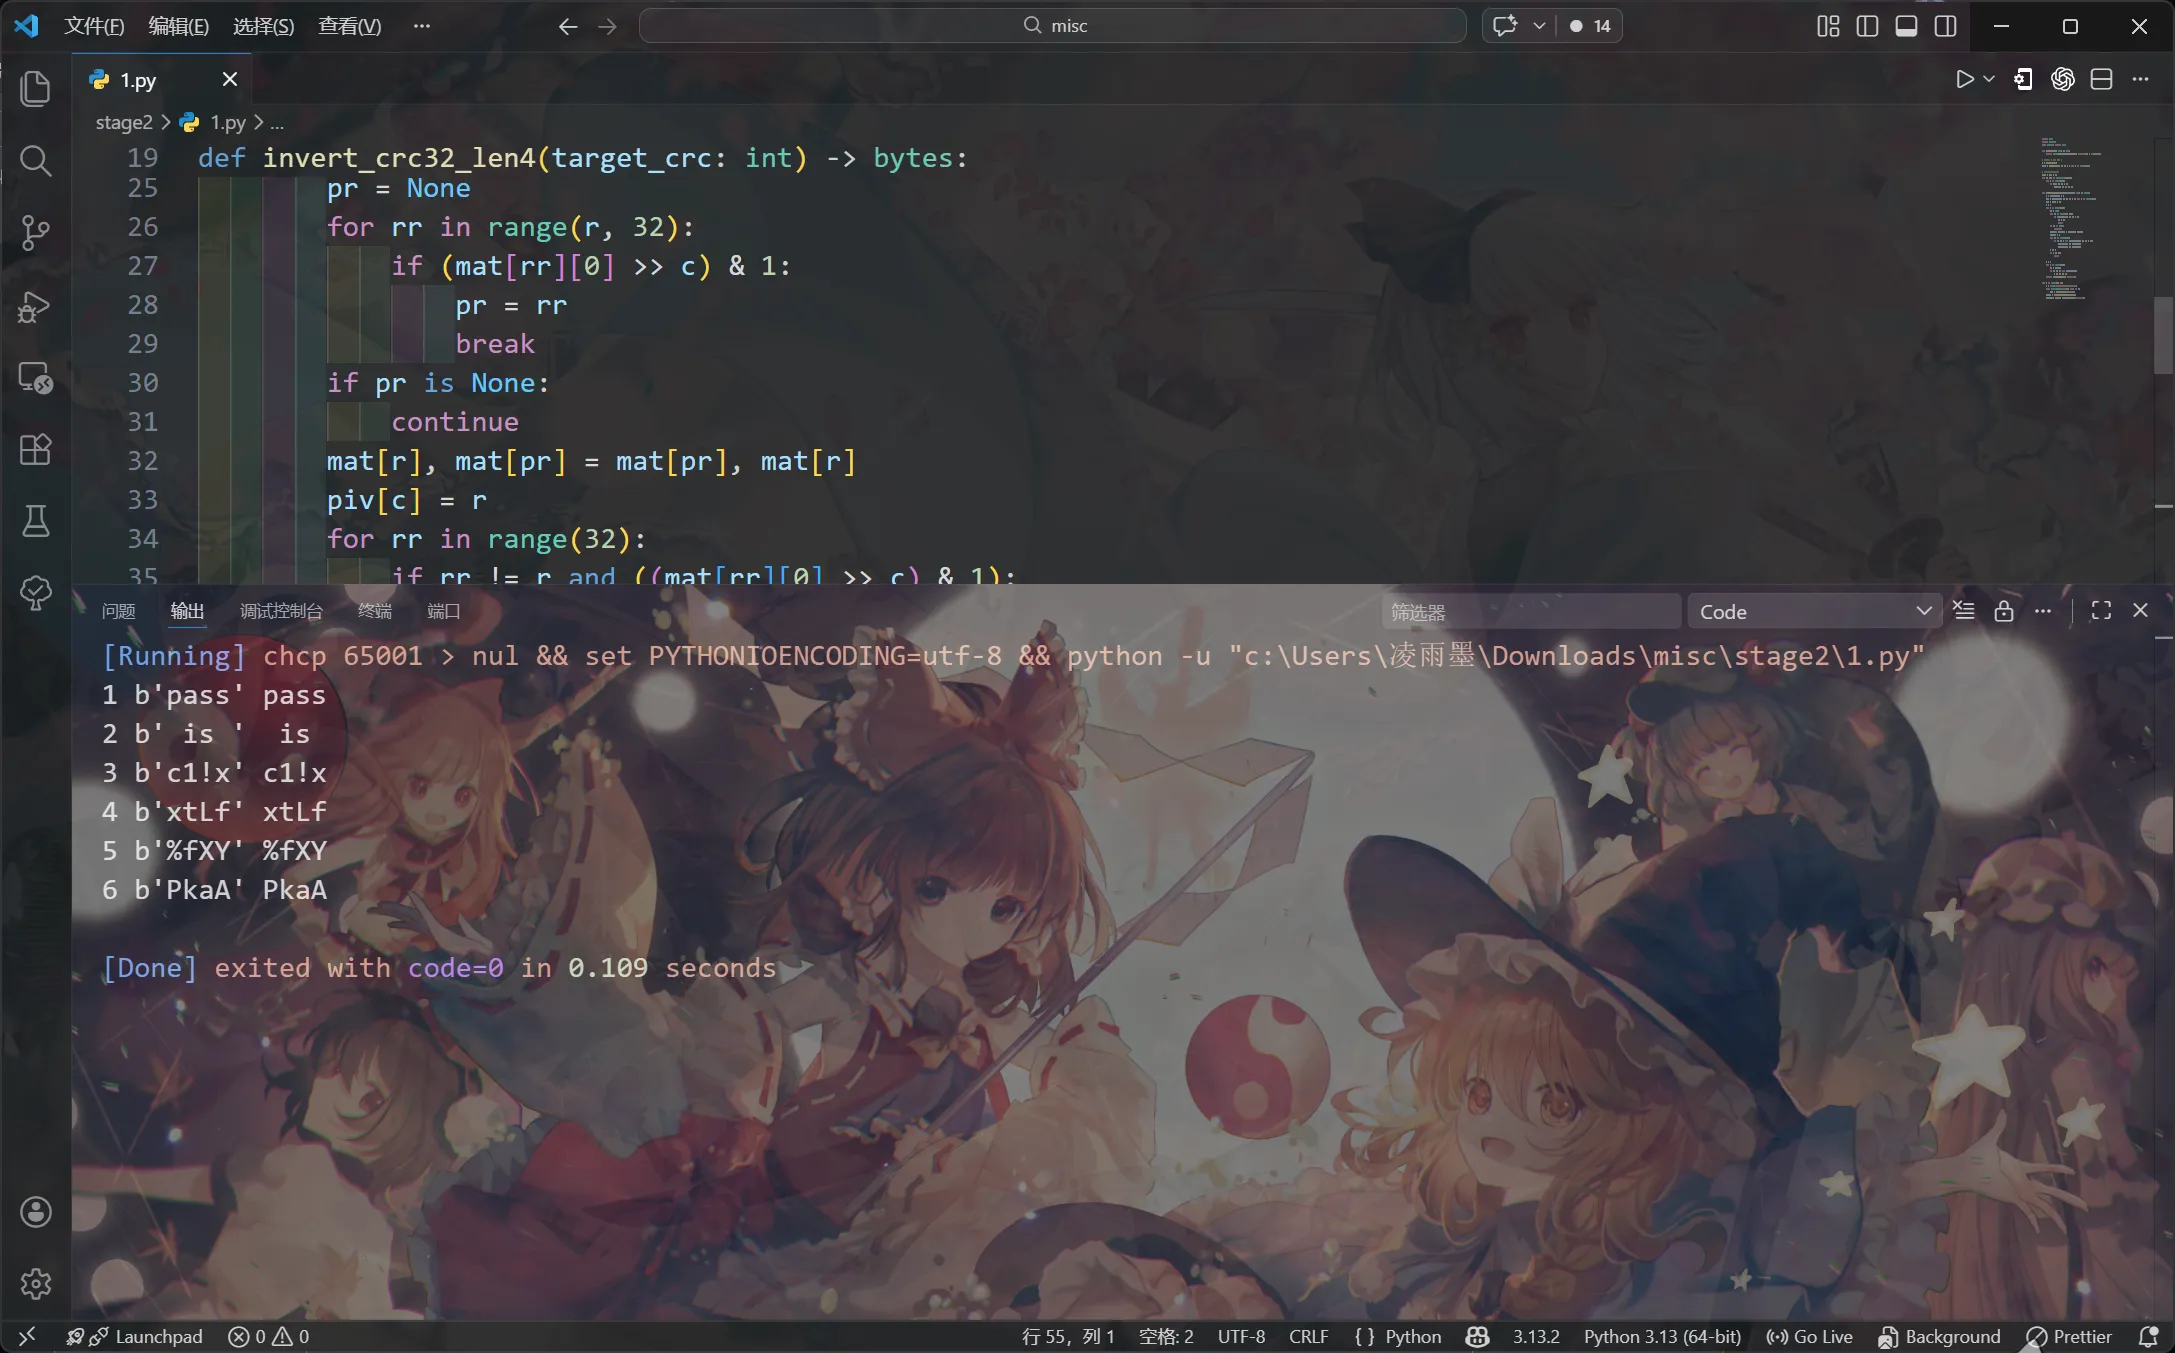
Task: Open the Source Control view
Action: click(35, 232)
